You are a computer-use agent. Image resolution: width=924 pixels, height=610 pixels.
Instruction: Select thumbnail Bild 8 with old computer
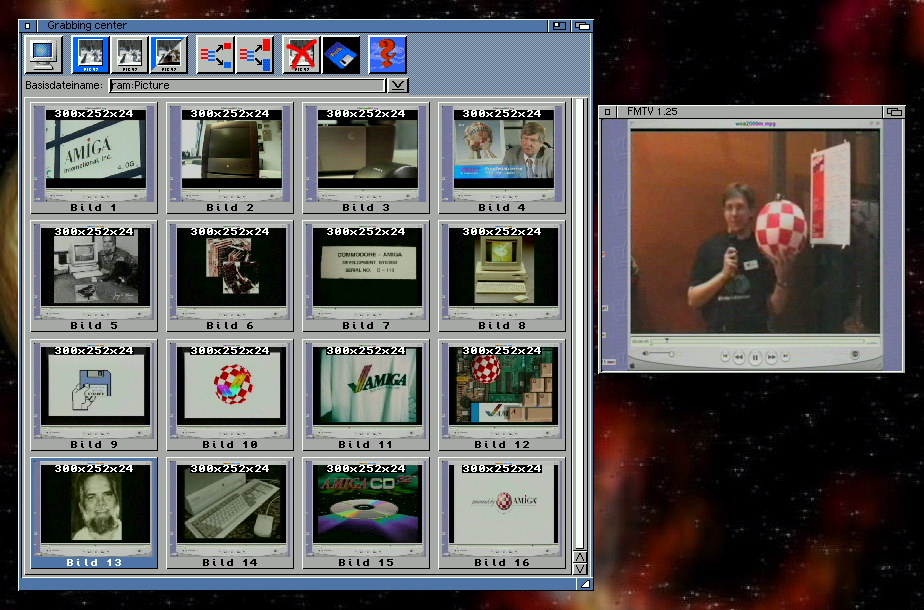(x=502, y=276)
